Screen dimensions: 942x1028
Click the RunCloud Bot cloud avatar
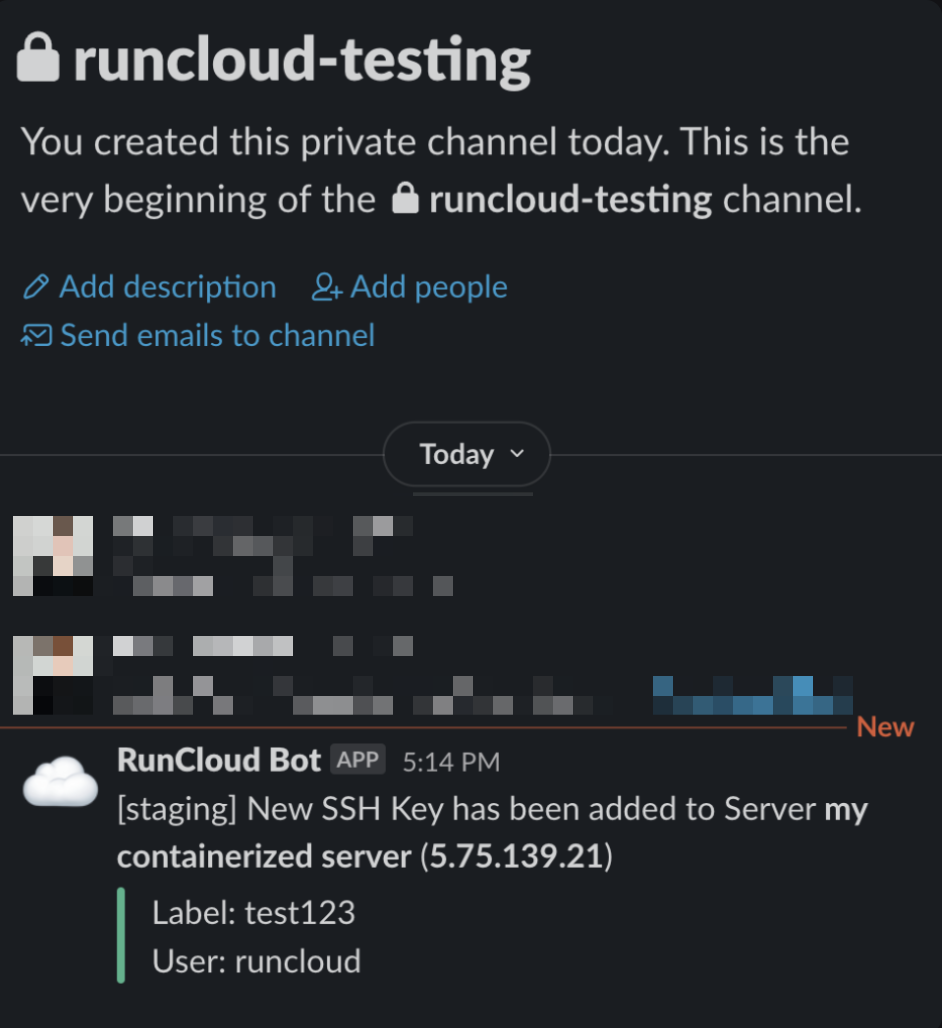click(60, 781)
